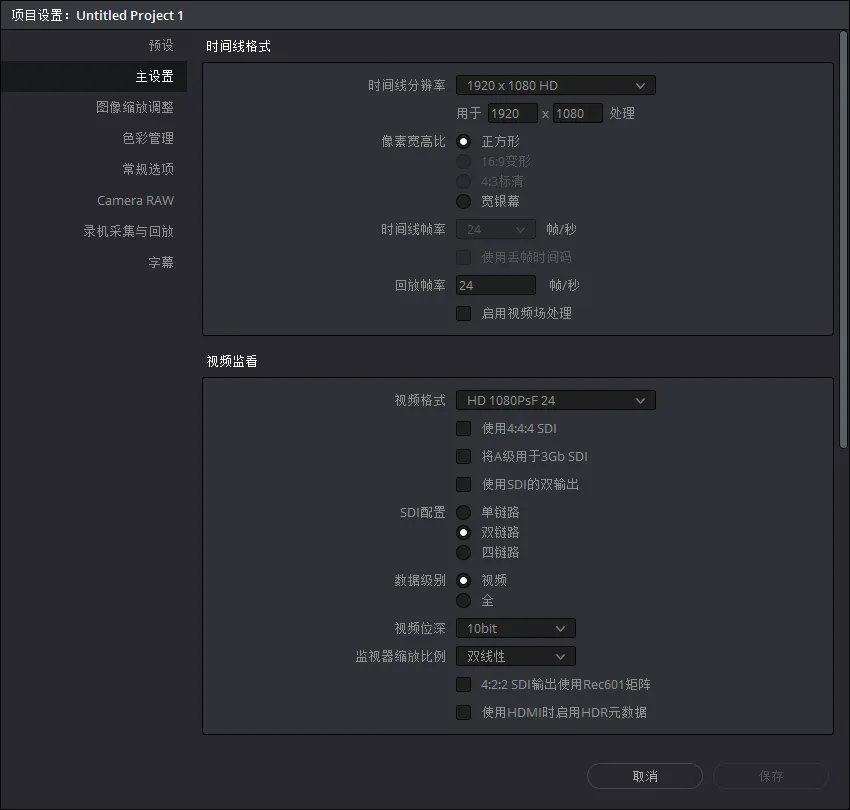This screenshot has width=850, height=810.
Task: Open the 时间线分辨率 dropdown
Action: pyautogui.click(x=554, y=85)
